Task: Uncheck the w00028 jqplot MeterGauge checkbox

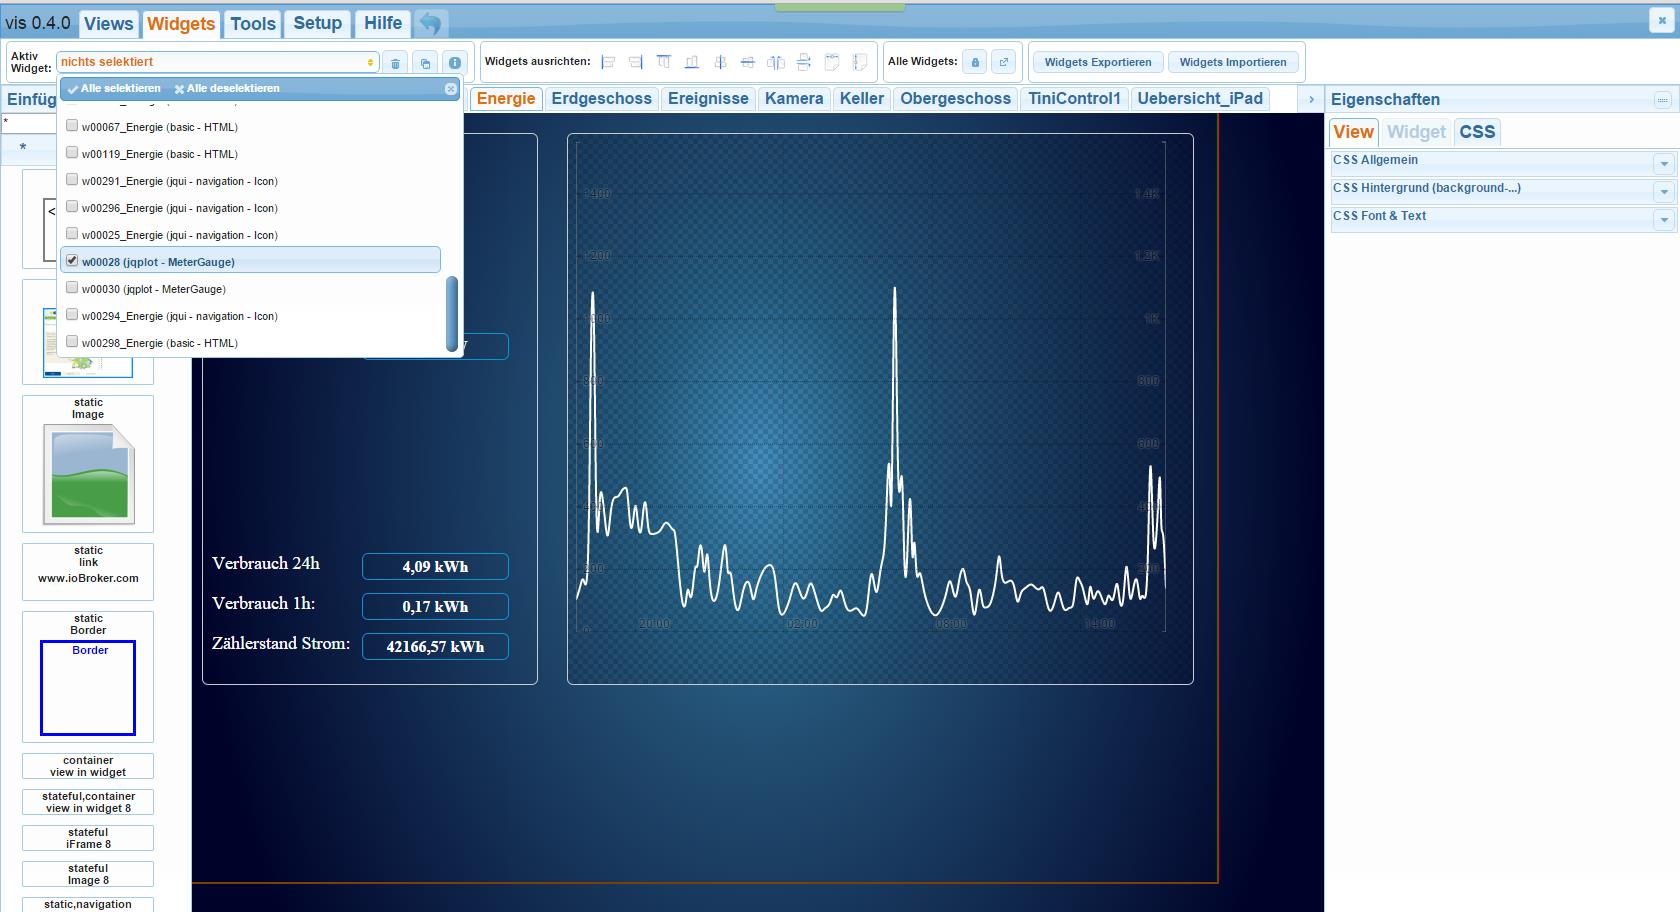Action: point(72,261)
